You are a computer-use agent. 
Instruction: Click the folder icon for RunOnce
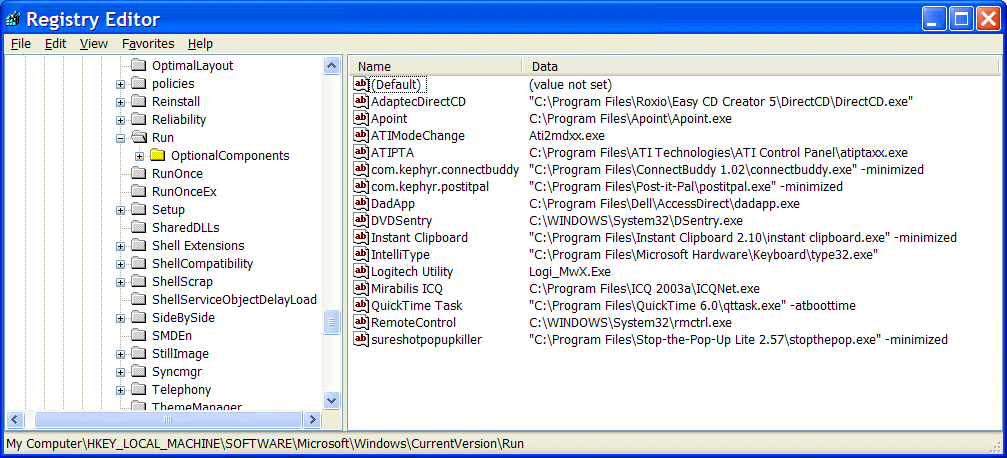tap(139, 173)
